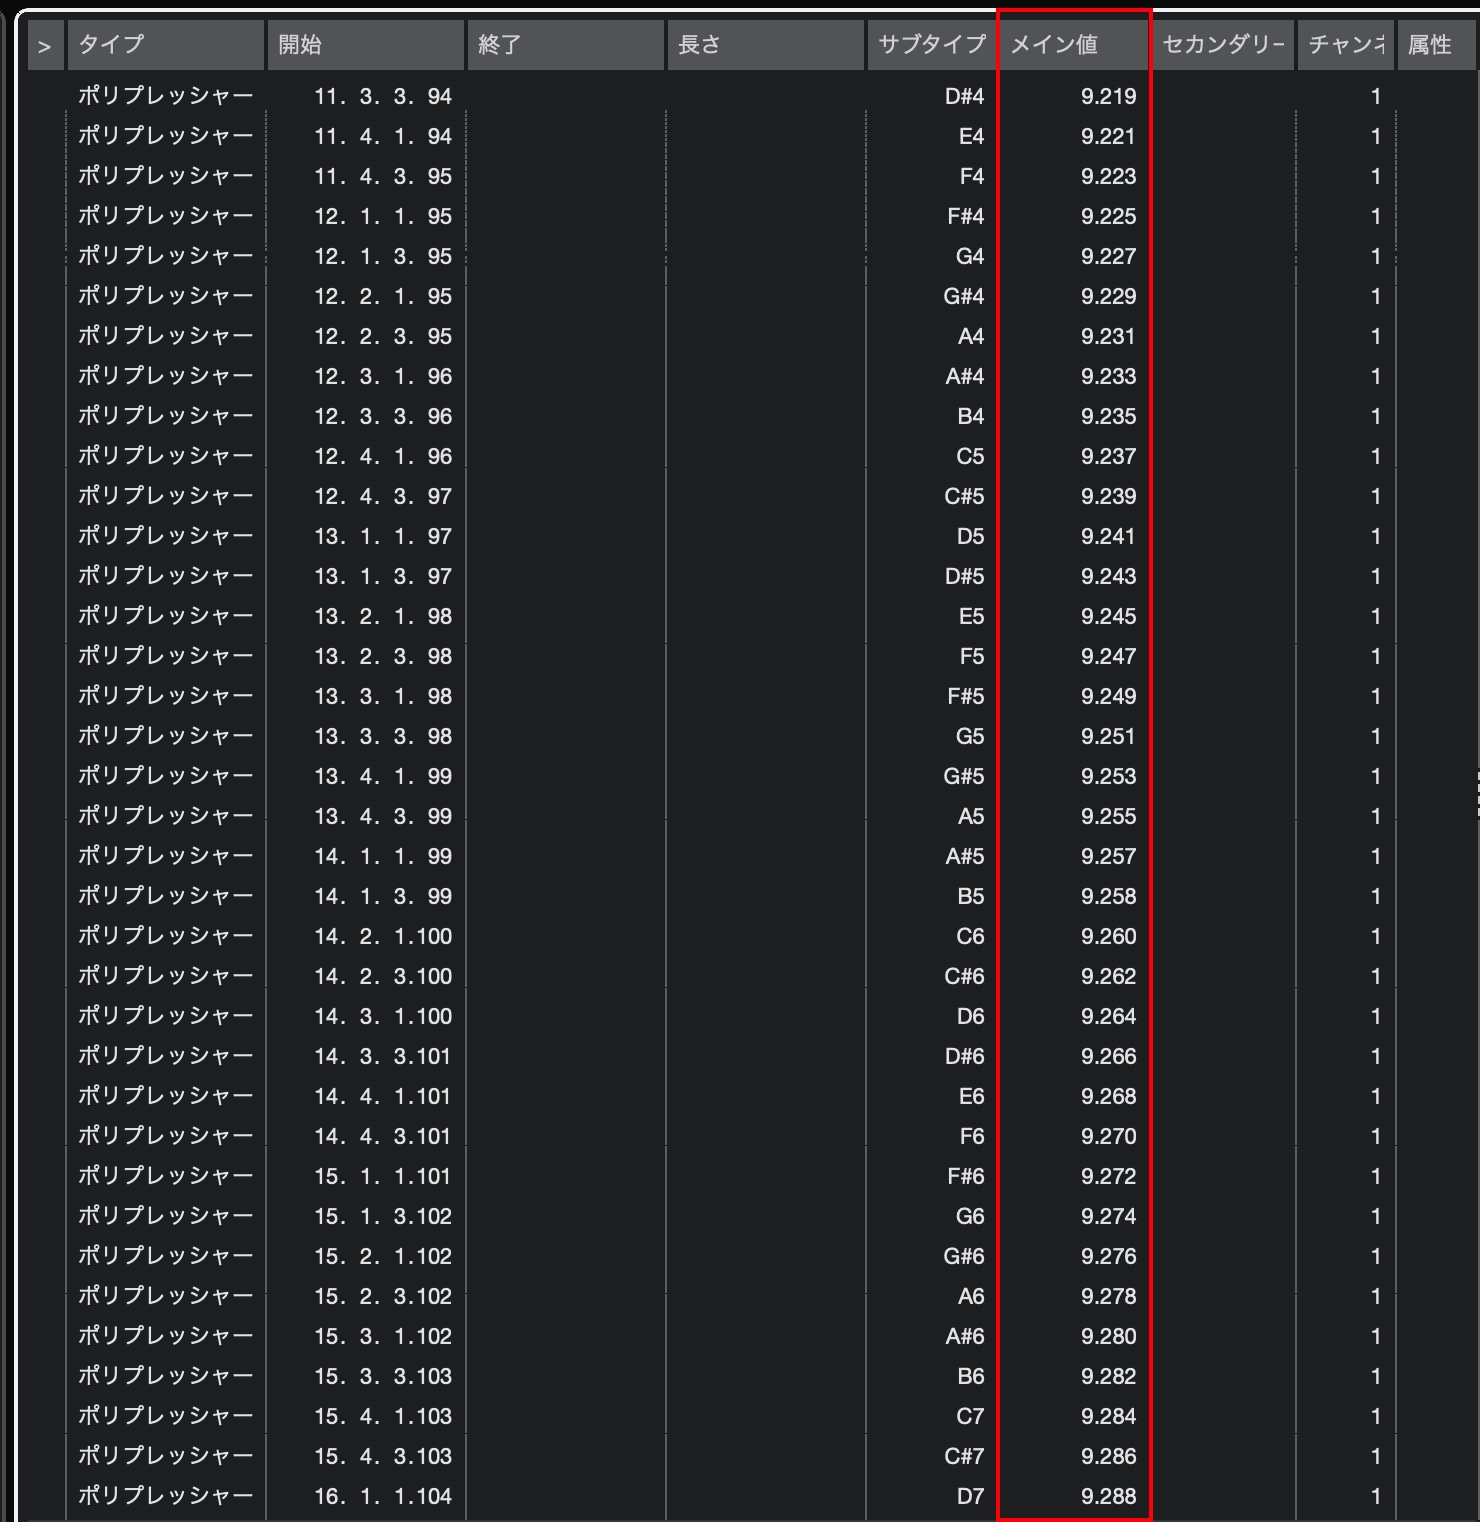Click start position 13. 2. 3. 98
Screen dimensions: 1480x1522
383,656
